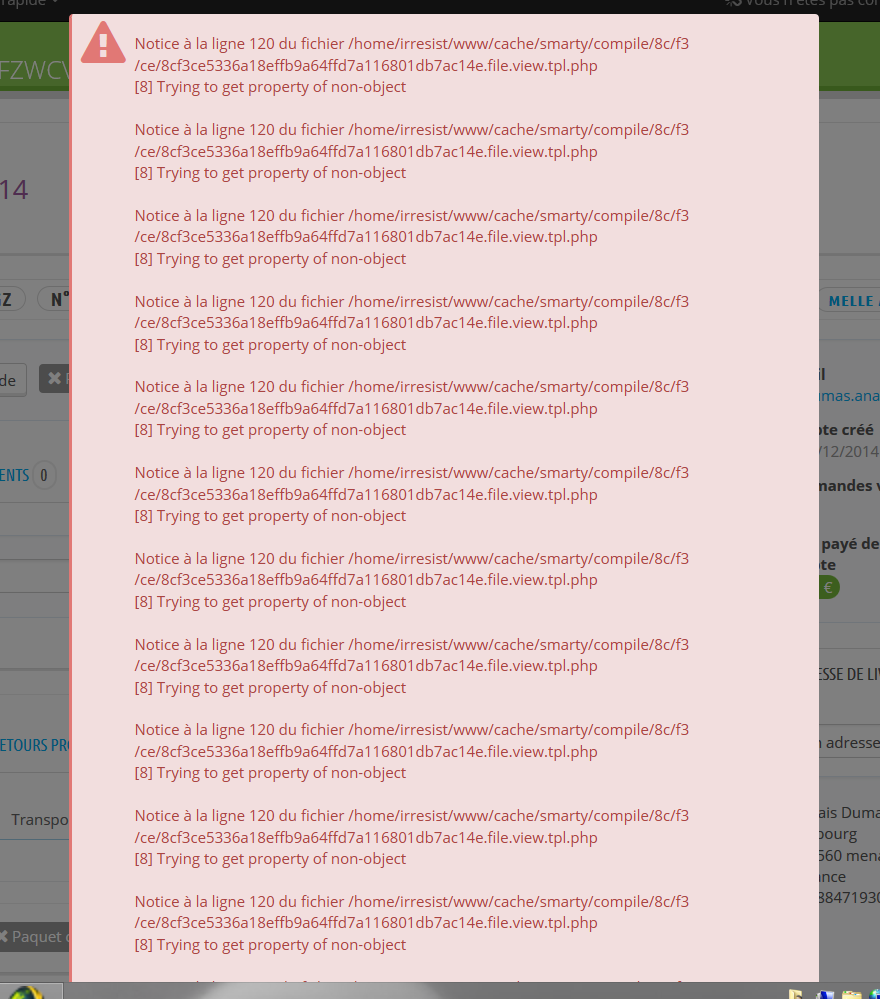Screen dimensions: 880x999
Task: Click the 'N°' badge pill
Action: tap(55, 299)
